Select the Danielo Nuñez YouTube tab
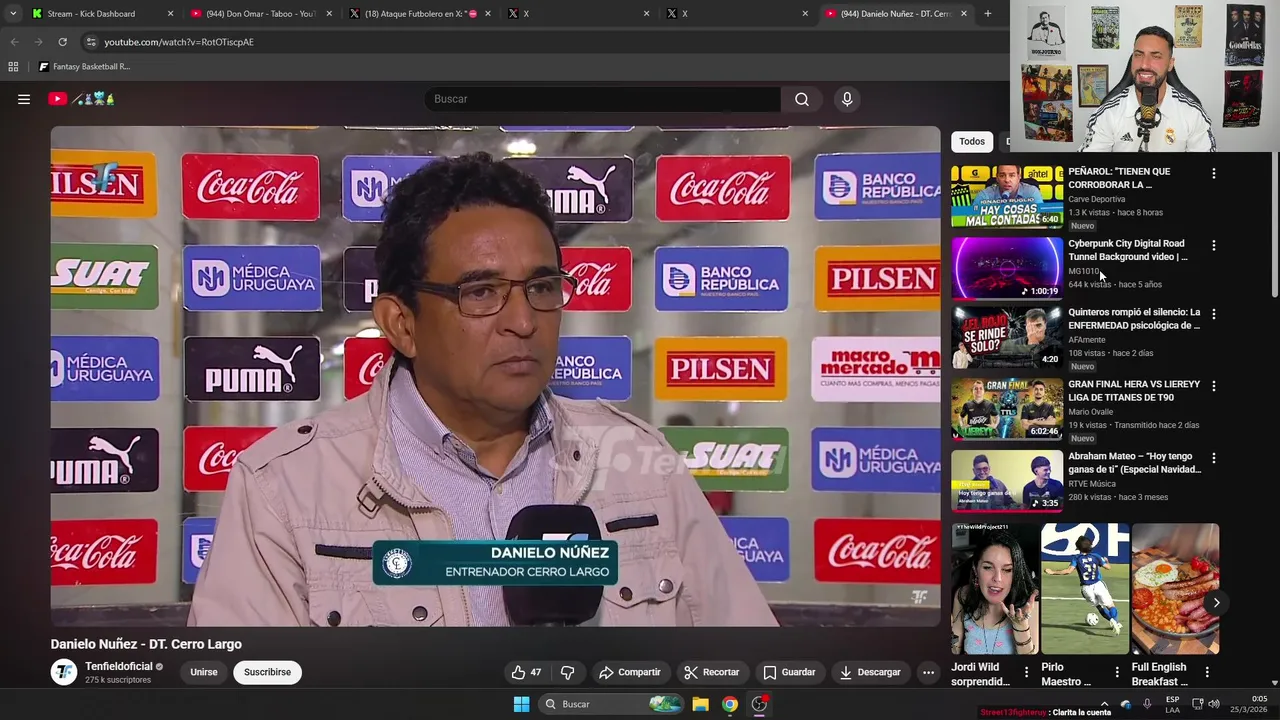This screenshot has width=1280, height=720. coord(895,14)
